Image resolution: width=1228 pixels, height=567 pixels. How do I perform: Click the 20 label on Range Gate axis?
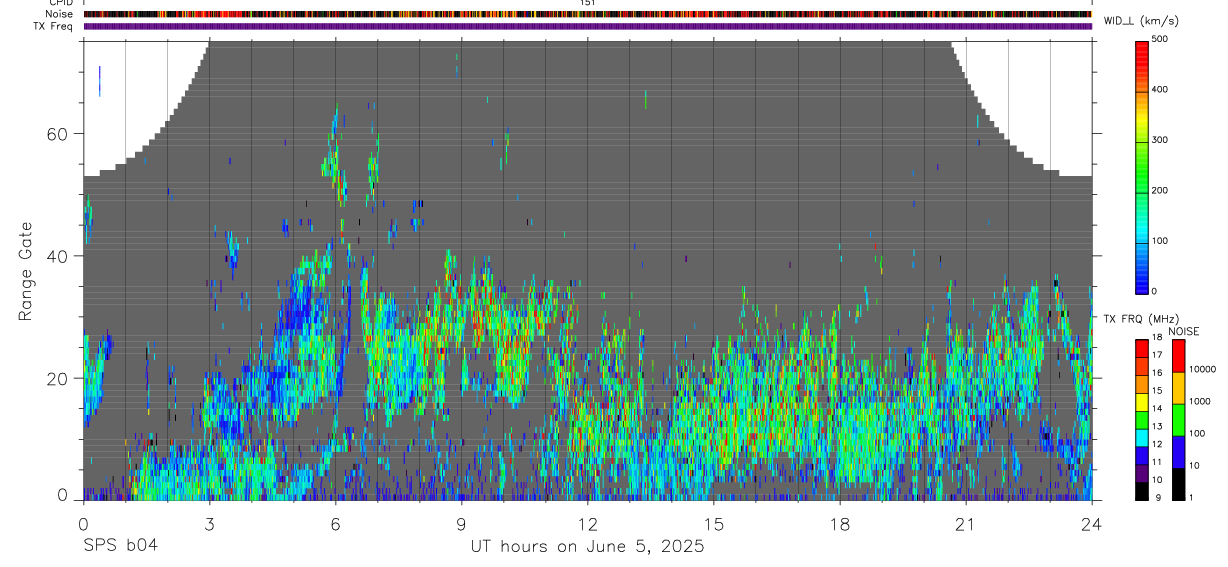[58, 378]
